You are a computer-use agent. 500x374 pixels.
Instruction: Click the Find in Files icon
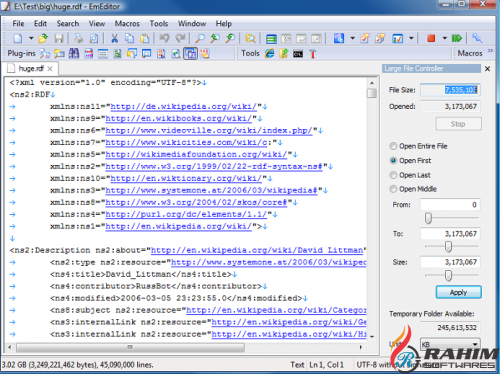pyautogui.click(x=250, y=38)
